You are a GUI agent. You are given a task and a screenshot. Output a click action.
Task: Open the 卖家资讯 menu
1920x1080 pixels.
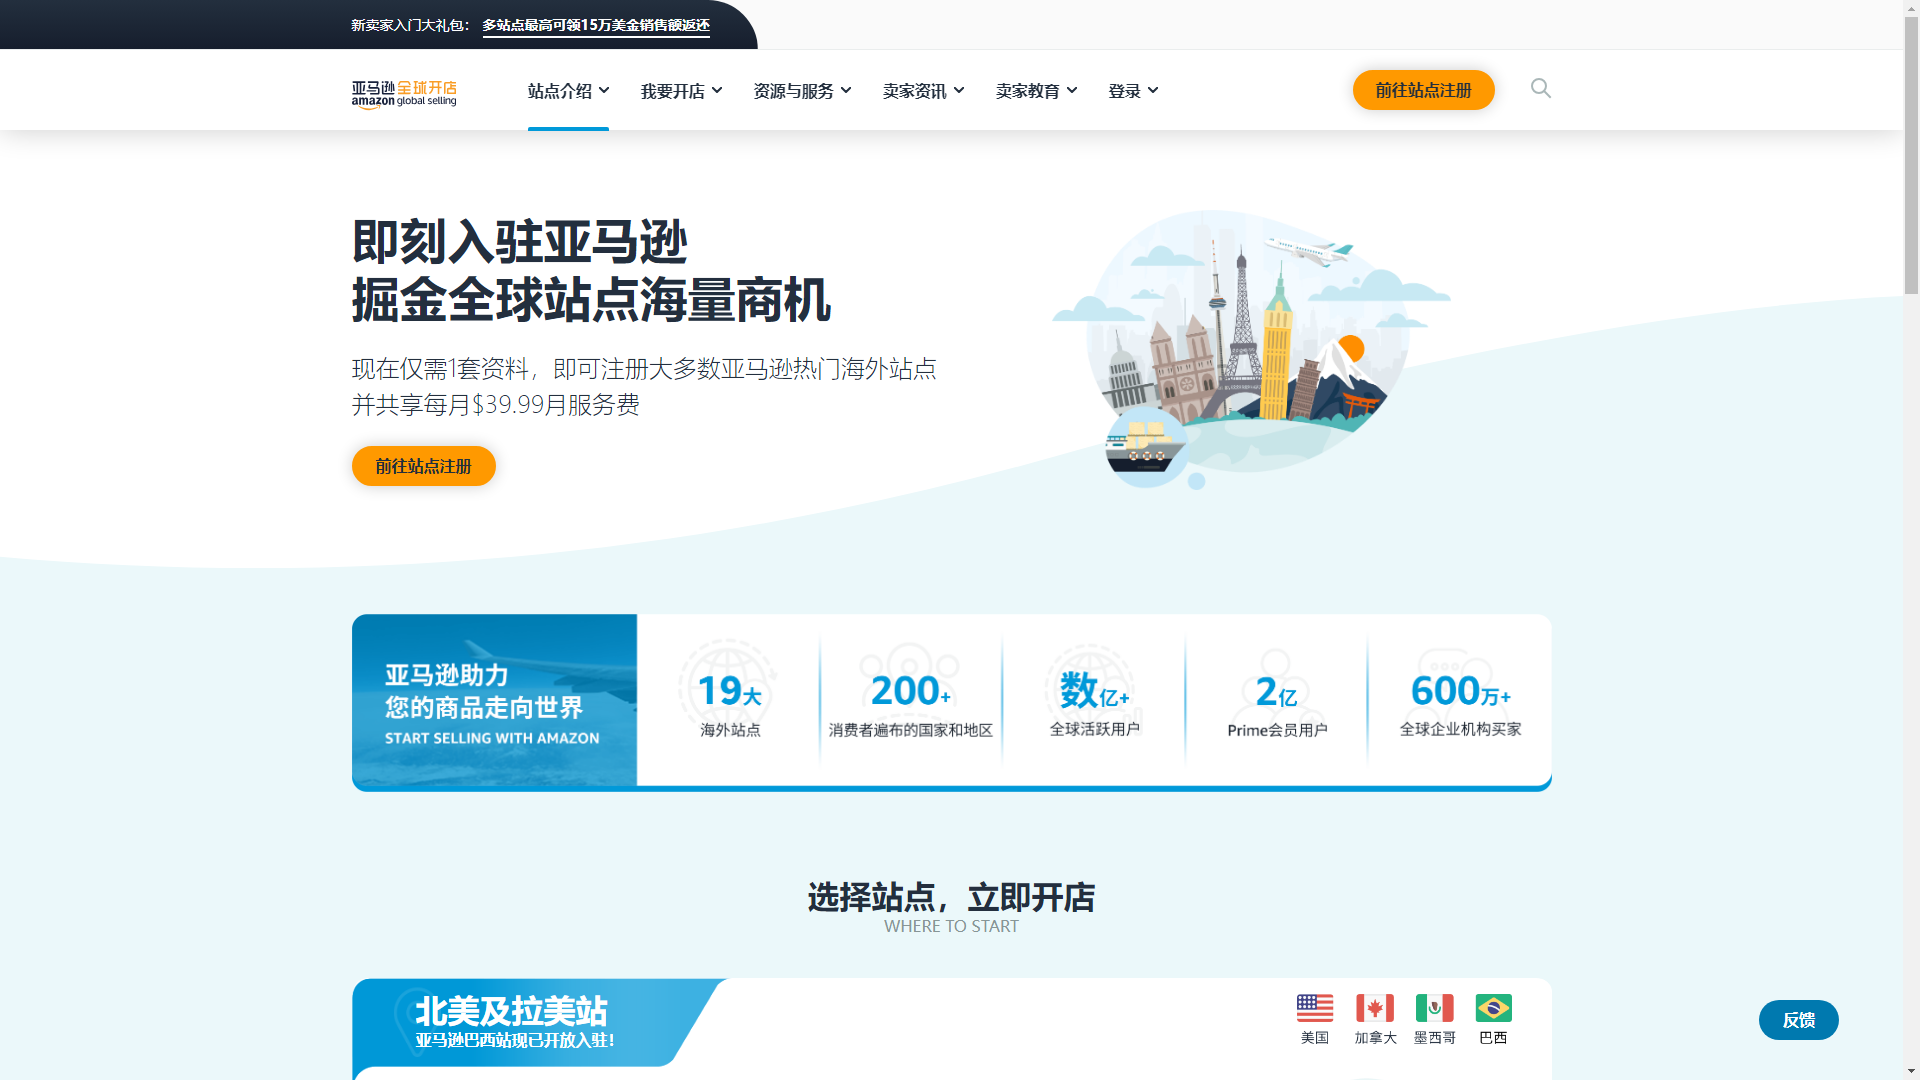tap(923, 91)
